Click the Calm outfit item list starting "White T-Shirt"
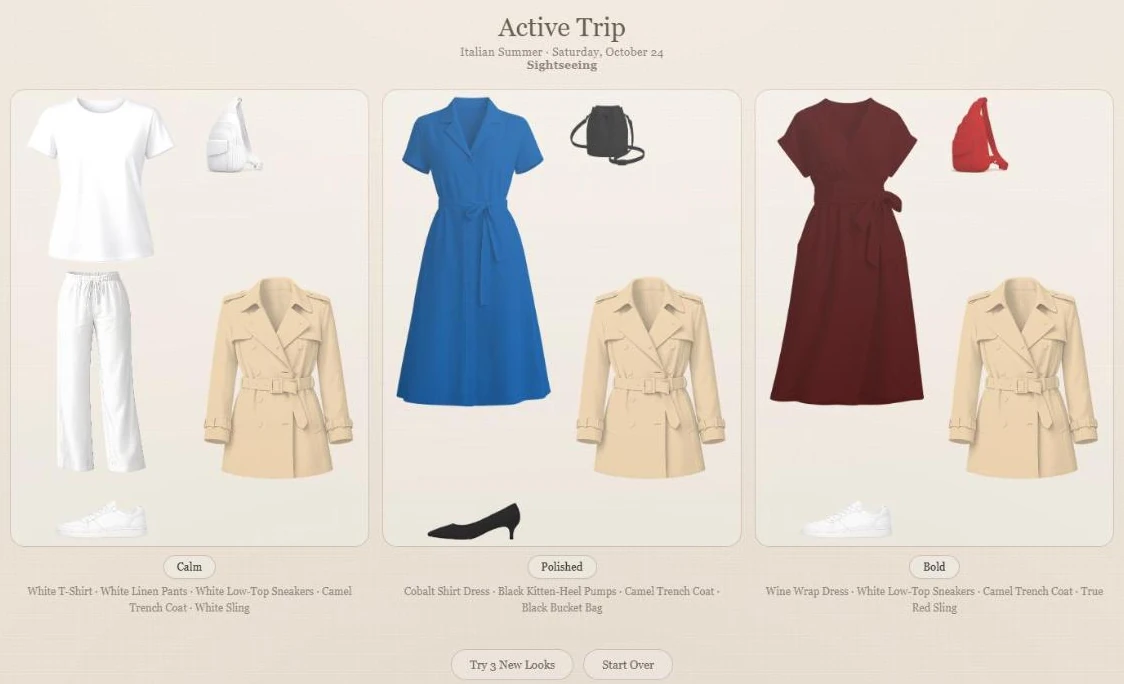Screen dimensions: 1124x684 [189, 599]
